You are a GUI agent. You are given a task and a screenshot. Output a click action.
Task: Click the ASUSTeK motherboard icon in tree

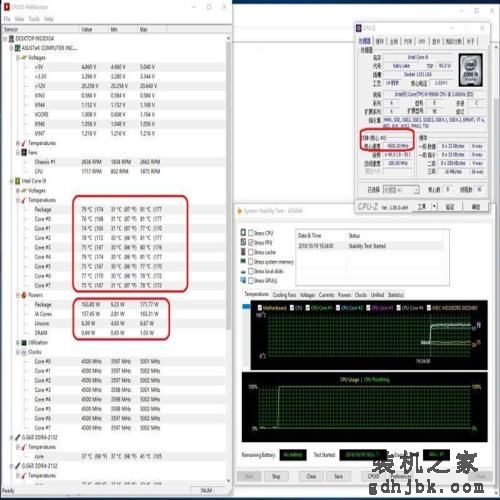click(18, 48)
